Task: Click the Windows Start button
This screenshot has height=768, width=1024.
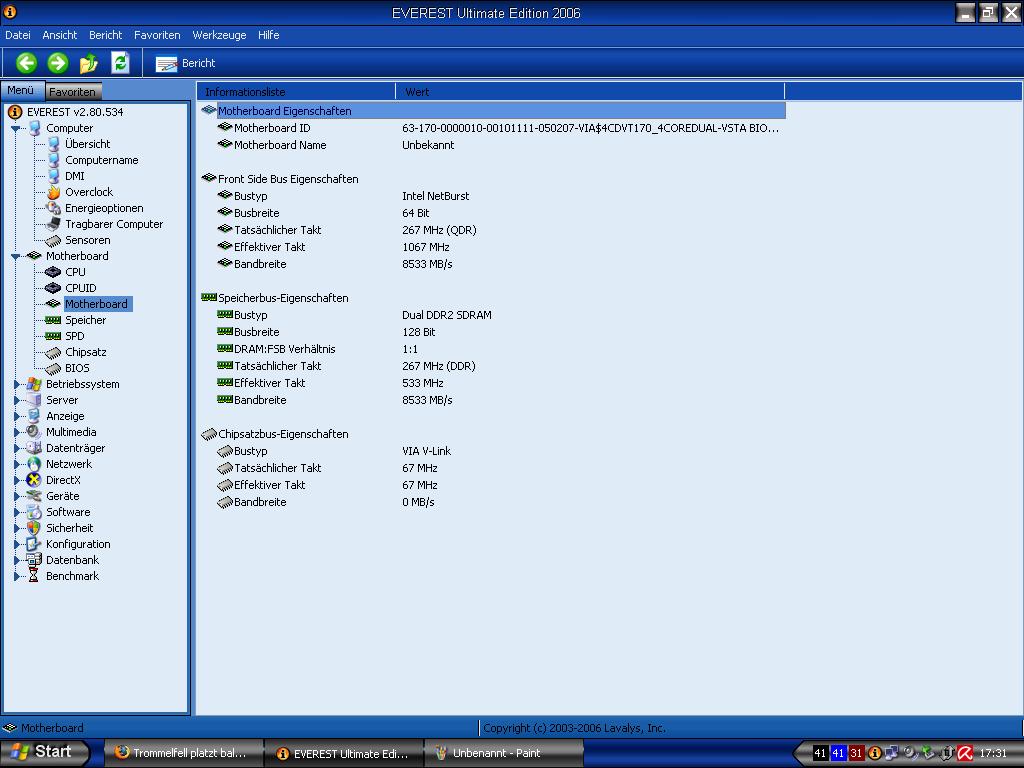Action: 44,752
